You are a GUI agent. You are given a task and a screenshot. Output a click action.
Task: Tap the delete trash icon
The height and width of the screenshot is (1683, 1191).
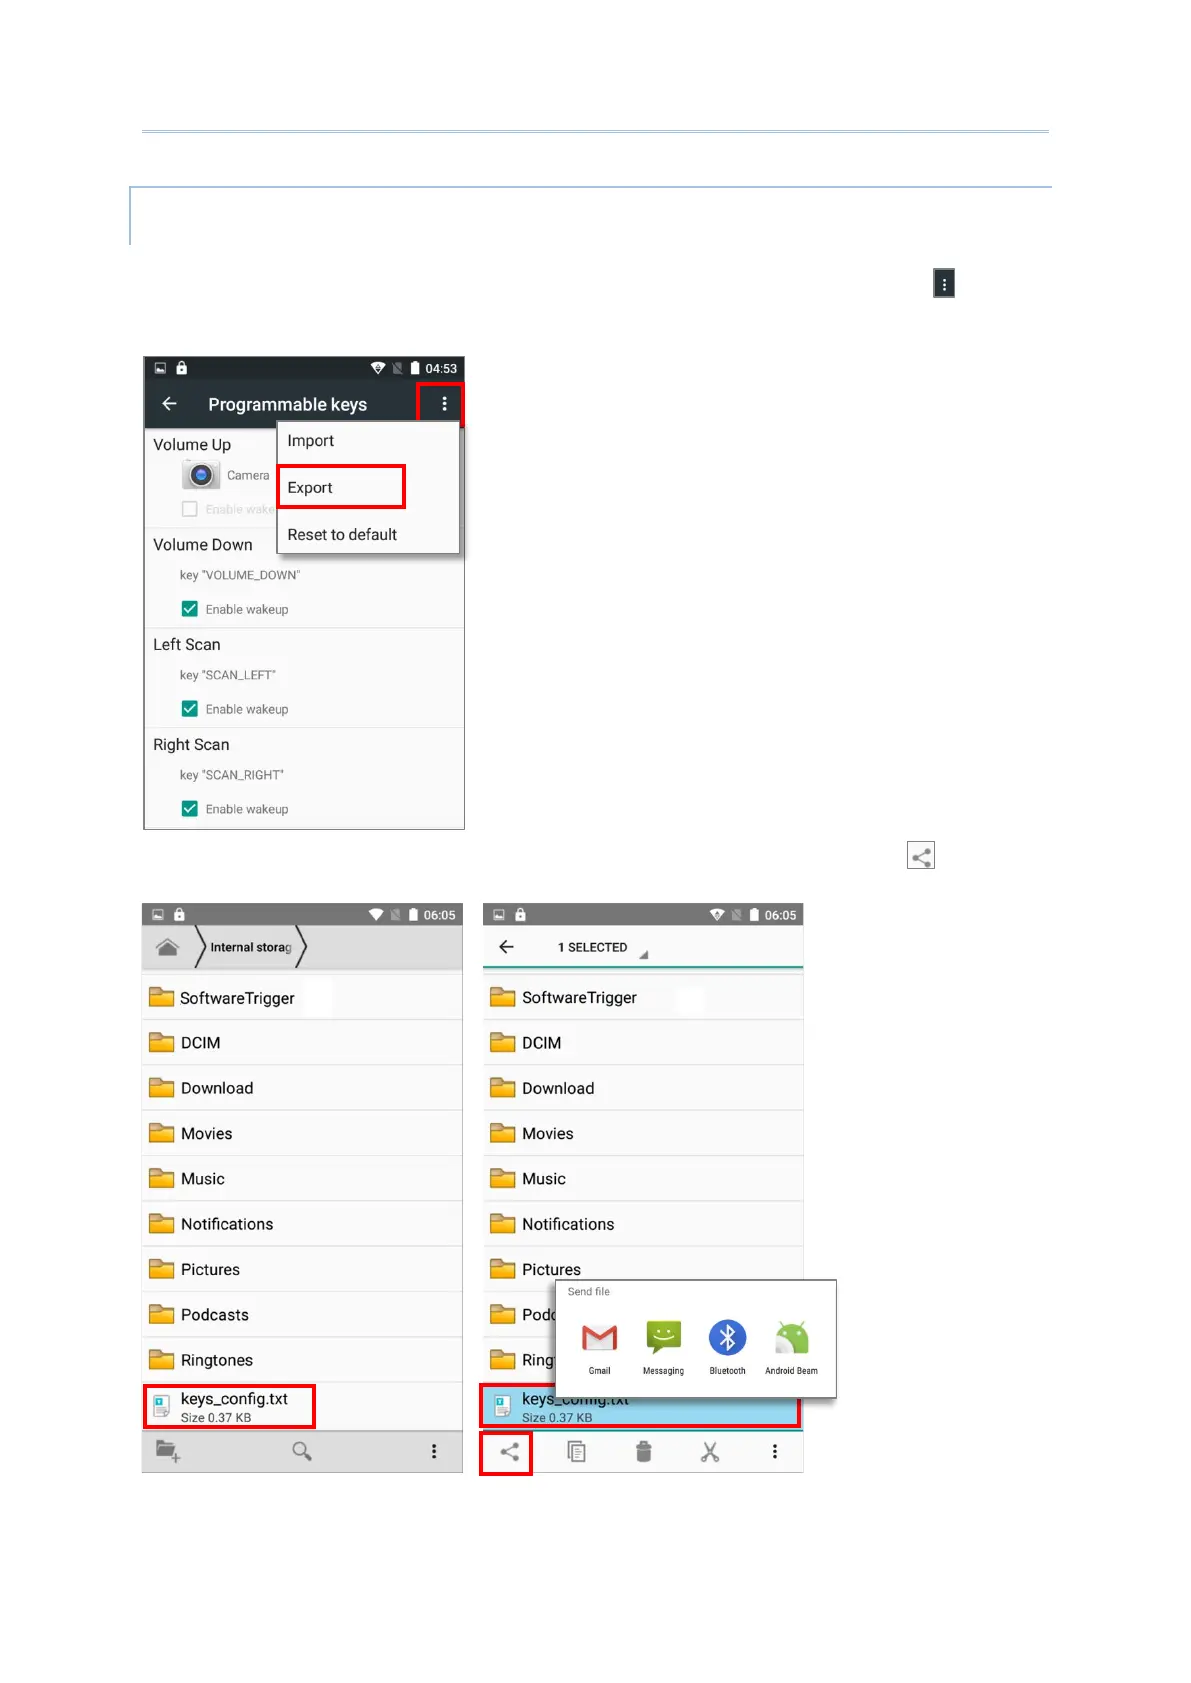pos(644,1452)
